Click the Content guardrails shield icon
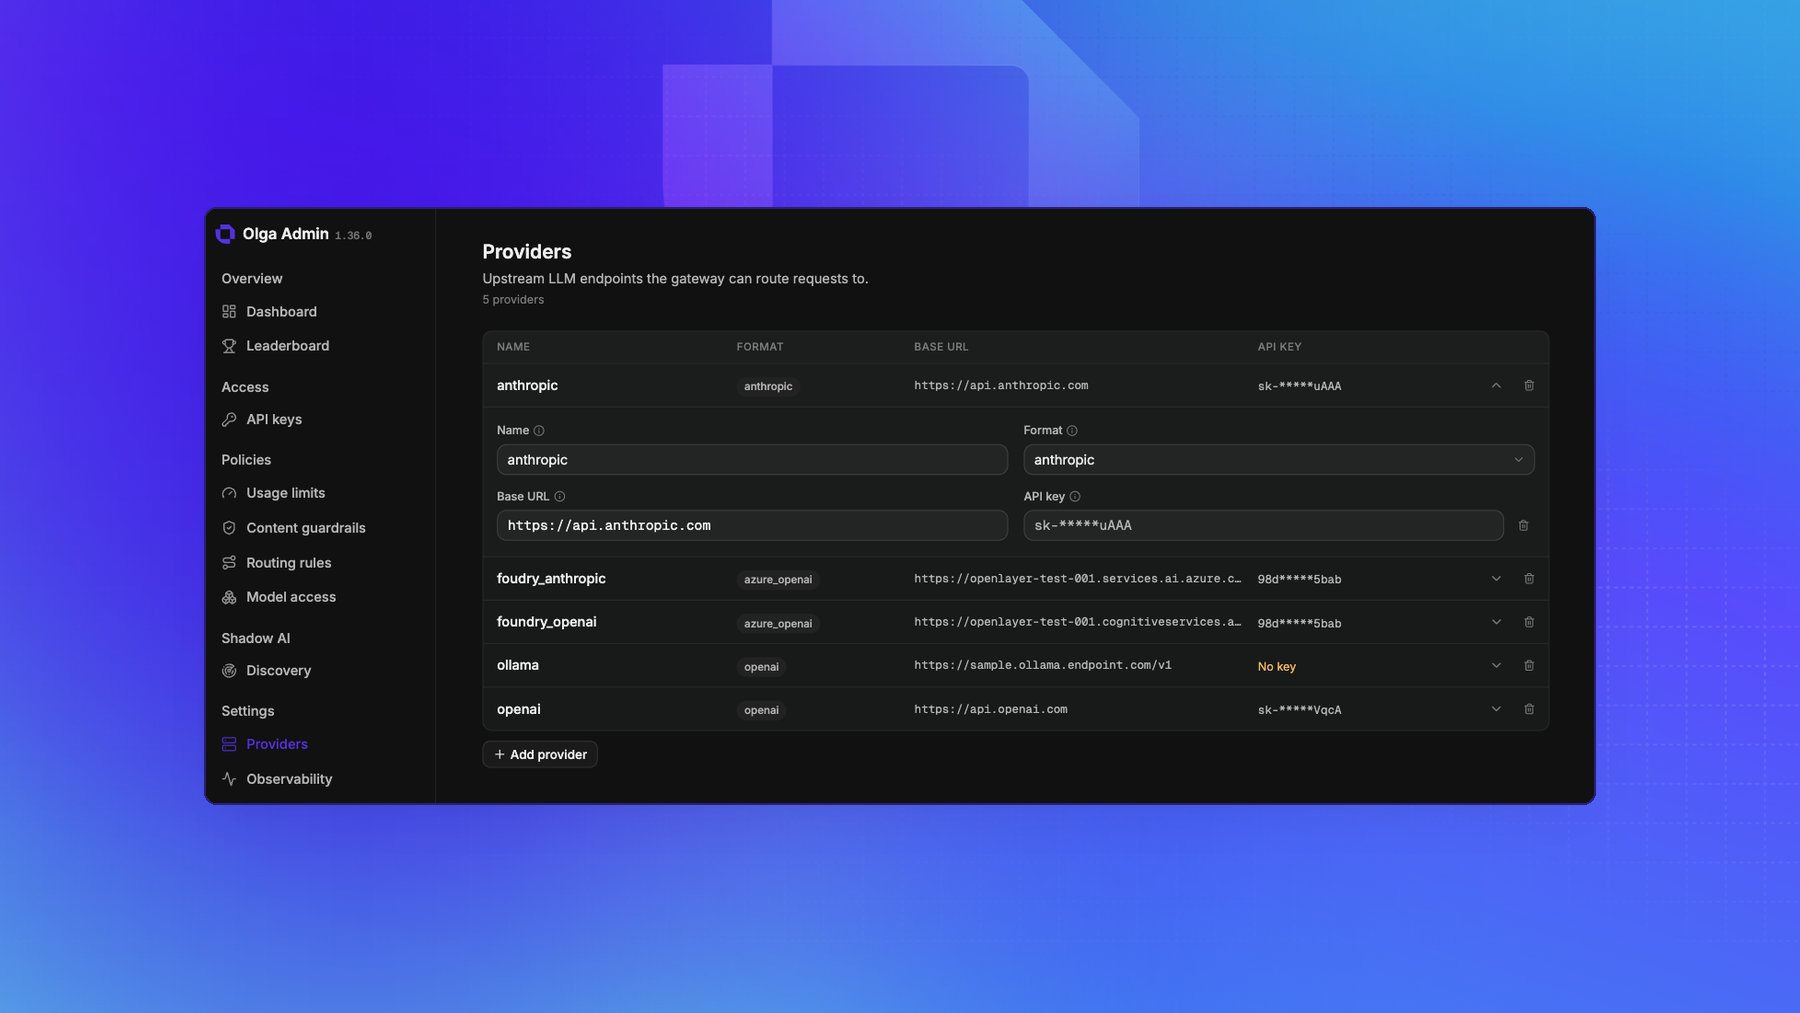This screenshot has width=1800, height=1013. point(229,528)
